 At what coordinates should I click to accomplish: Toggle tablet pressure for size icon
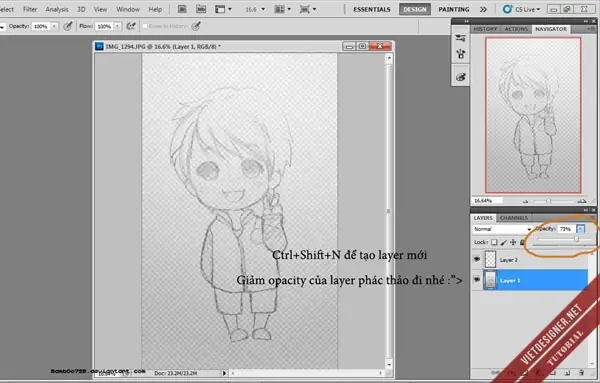click(x=196, y=26)
